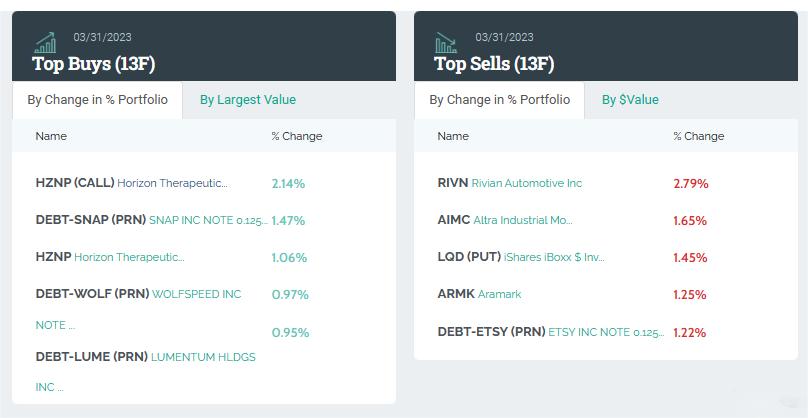Open DEBT-LUME (PRN) Lumentum Hldgs link
This screenshot has width=808, height=418.
point(145,357)
